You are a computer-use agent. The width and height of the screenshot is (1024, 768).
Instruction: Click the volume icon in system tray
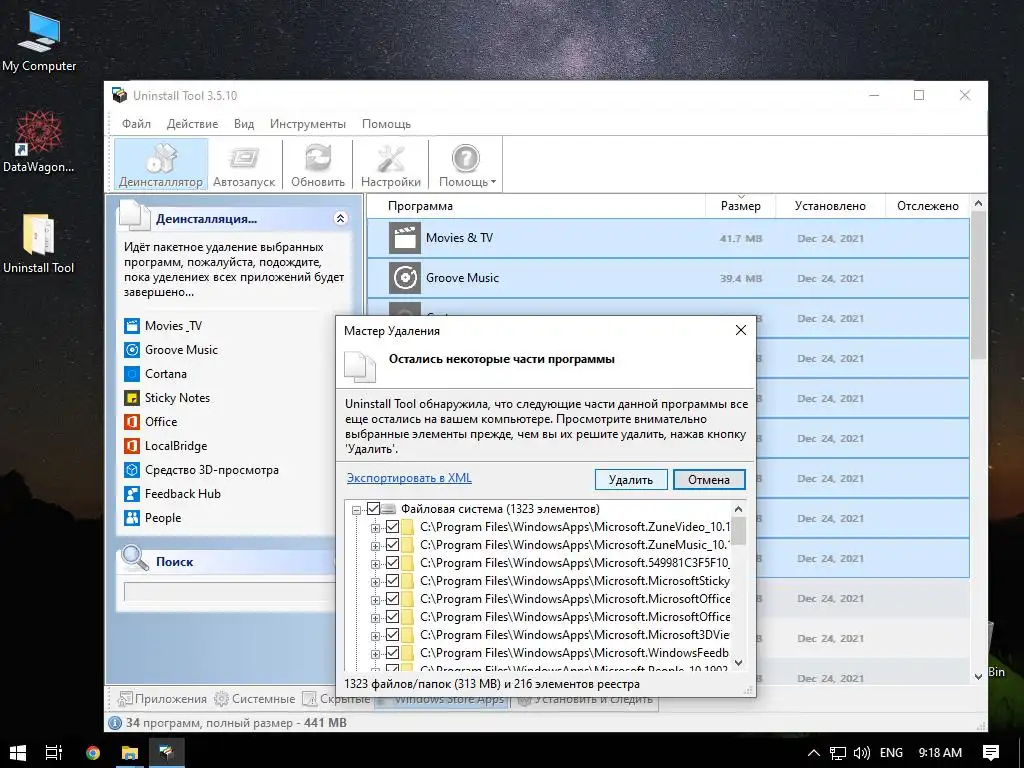click(x=862, y=753)
